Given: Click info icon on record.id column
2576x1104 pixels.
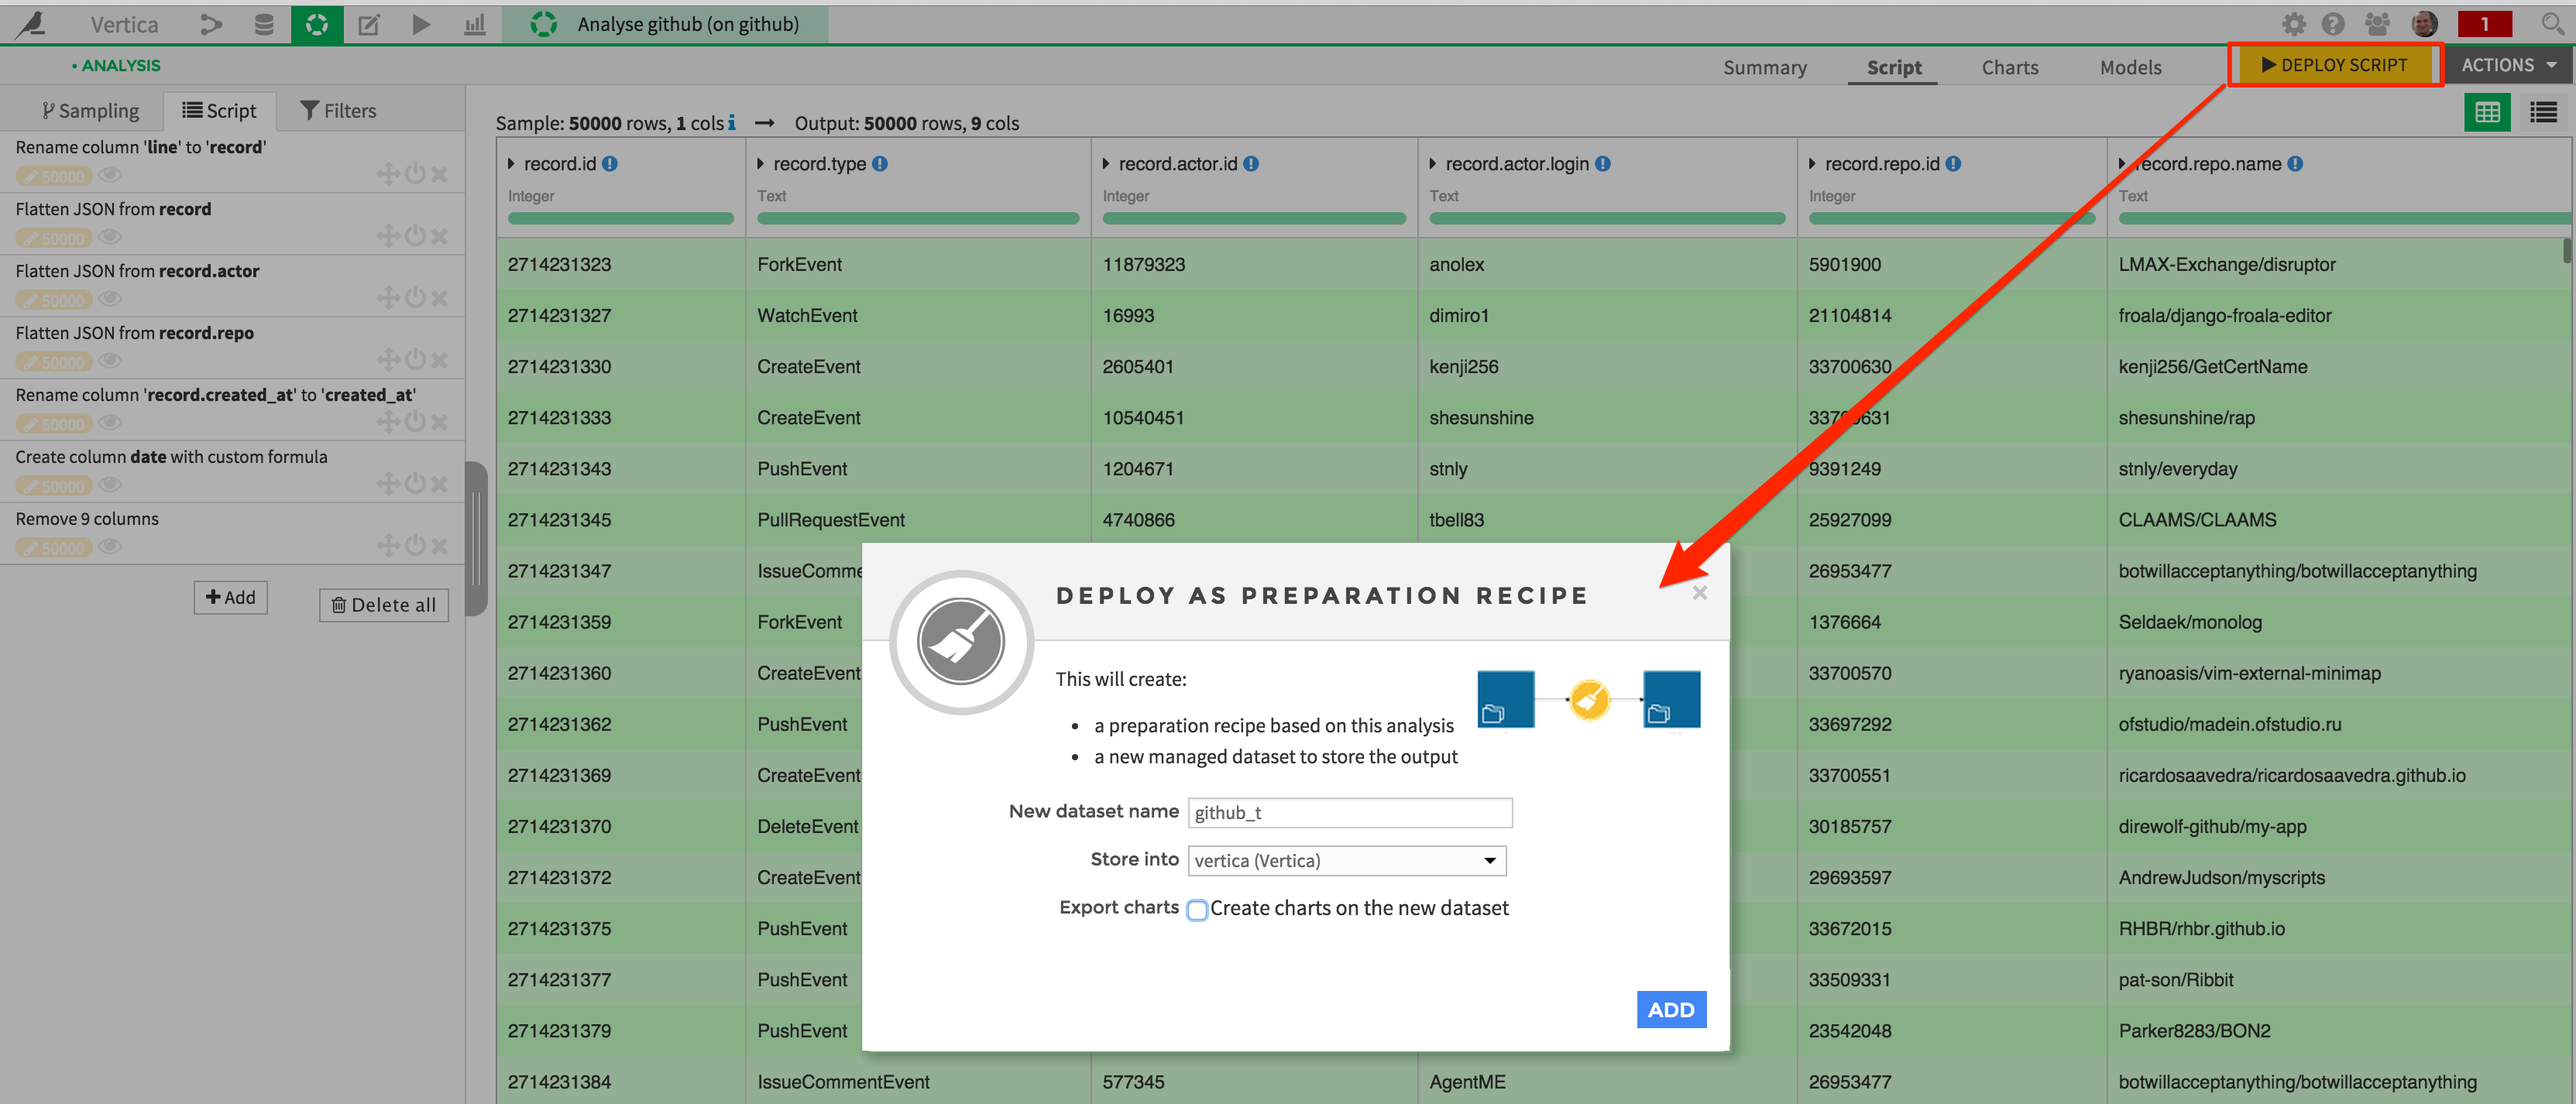Looking at the screenshot, I should click(610, 164).
